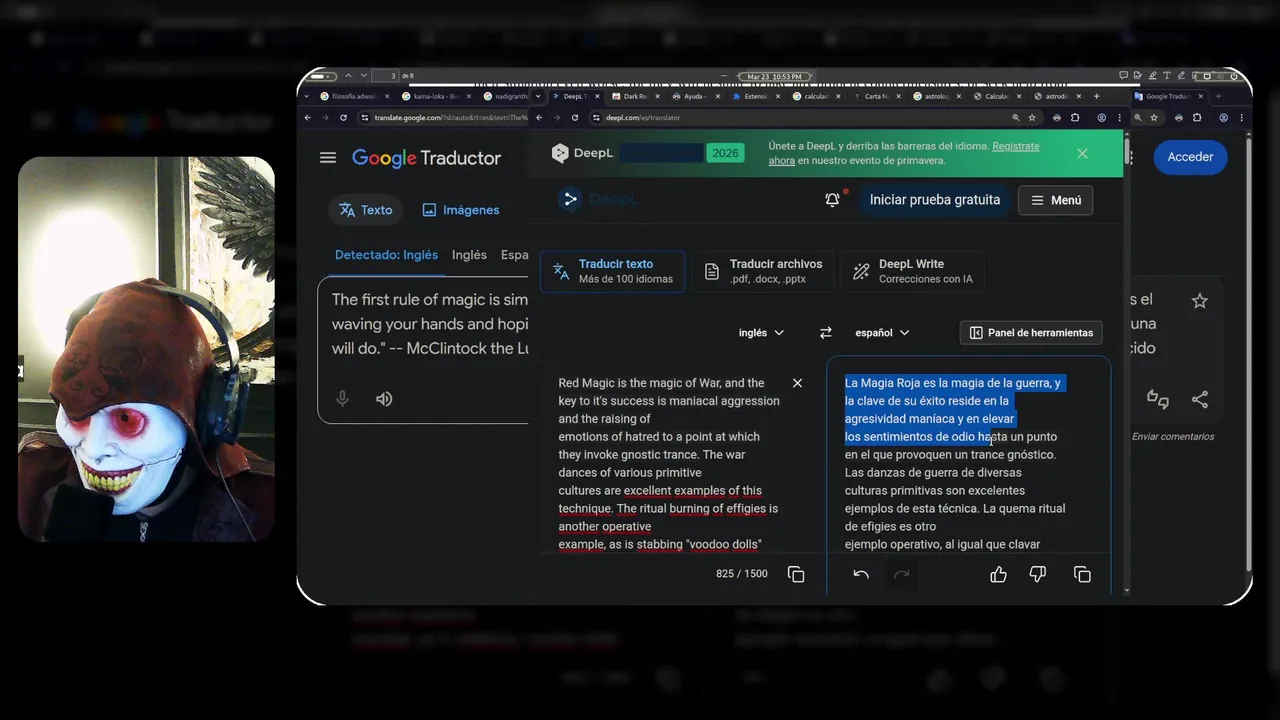Viewport: 1280px width, 720px height.
Task: Switch to Texto mode in Google Traductor
Action: [366, 210]
